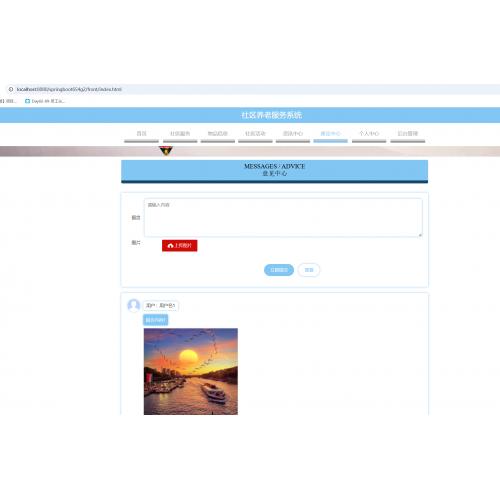This screenshot has width=500, height=500.
Task: Select the highlighted 留言中心 tab
Action: point(330,134)
